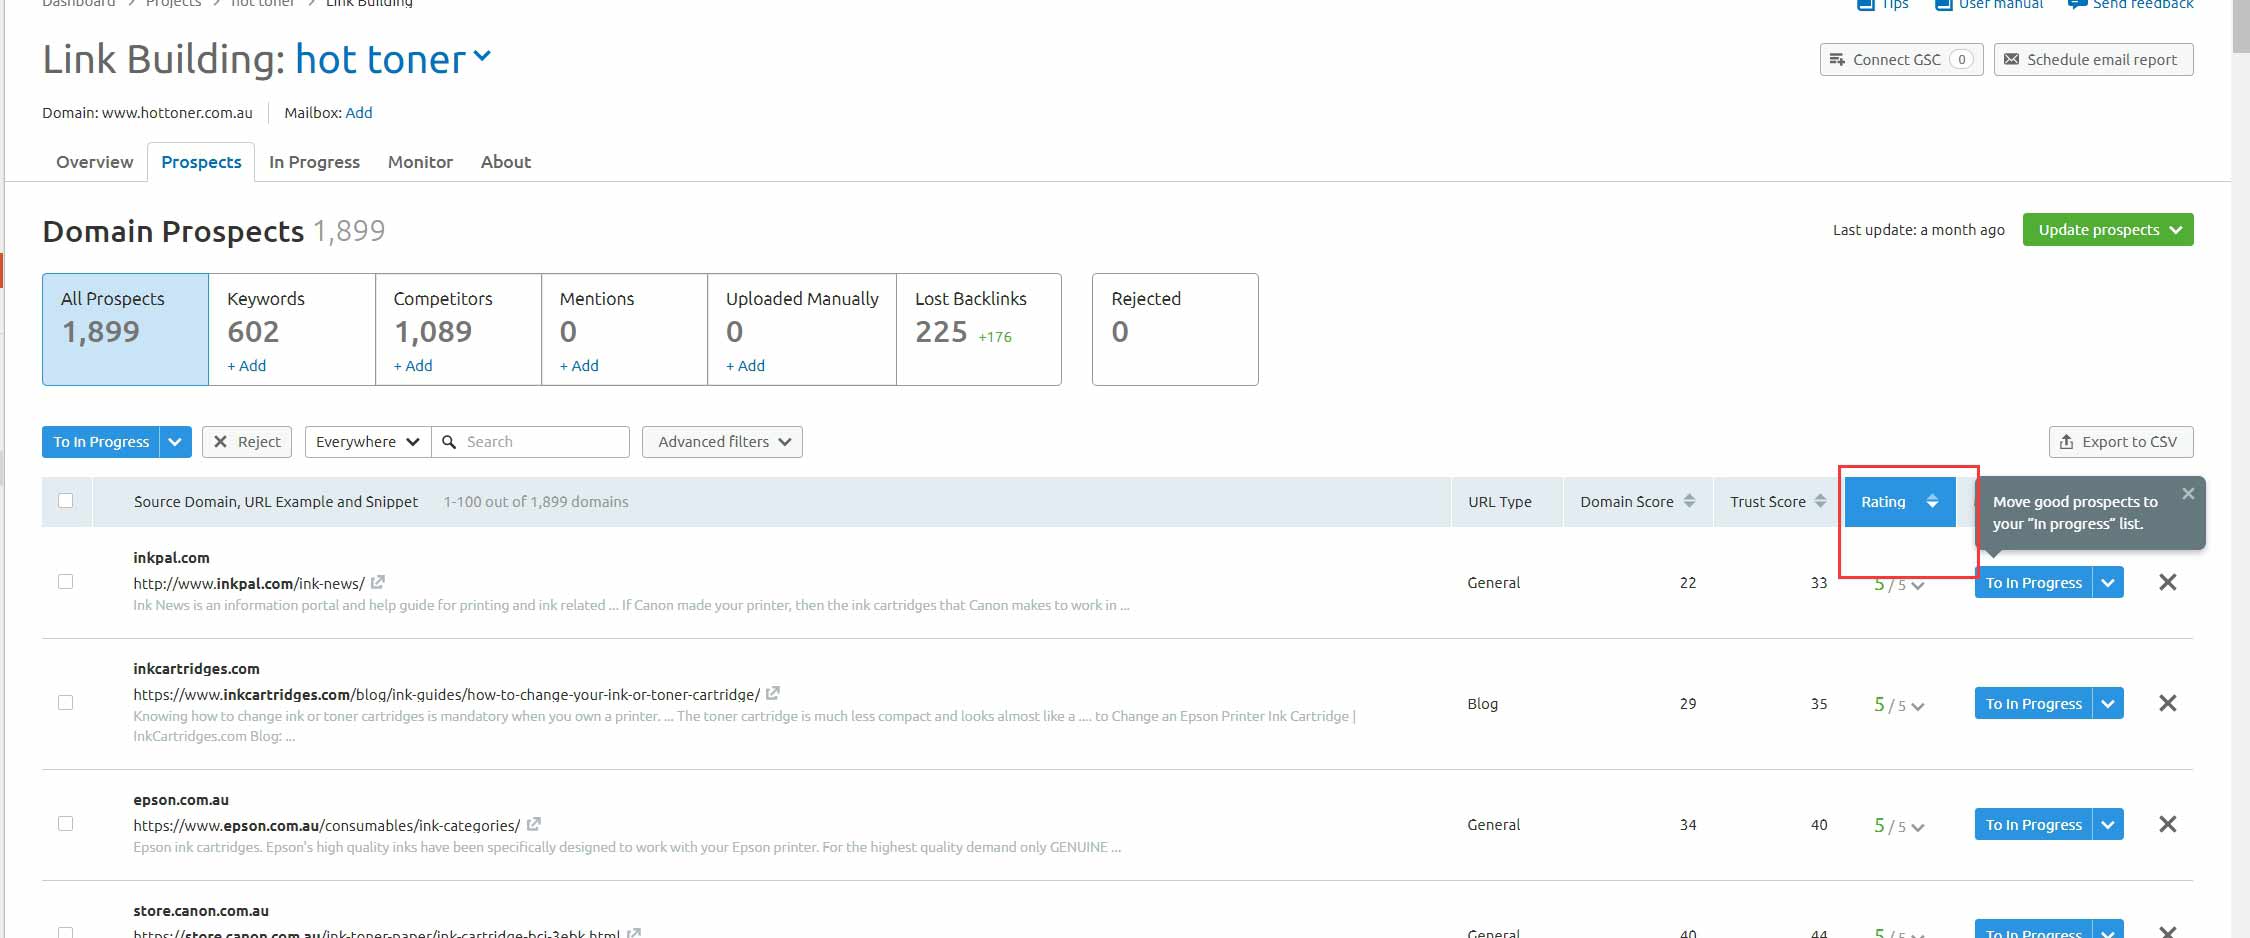Select the epson.com.au row checkbox

(66, 824)
